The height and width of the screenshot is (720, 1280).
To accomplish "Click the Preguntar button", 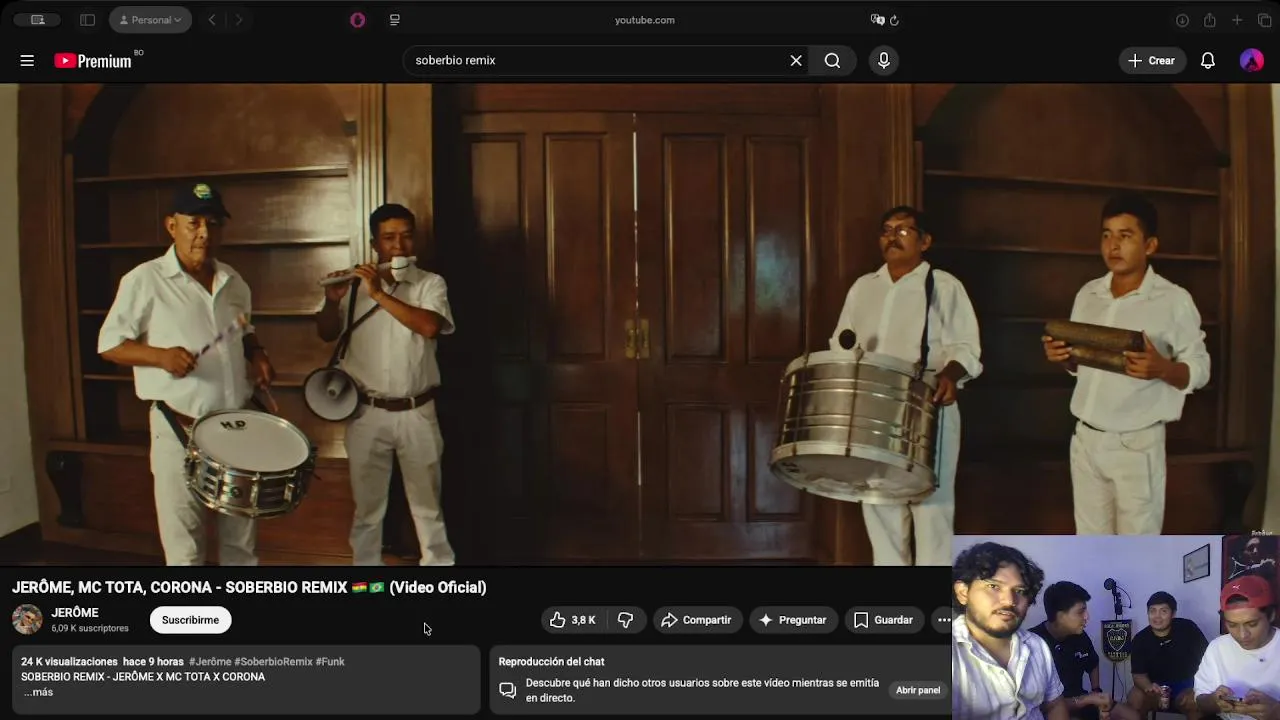I will pyautogui.click(x=793, y=620).
